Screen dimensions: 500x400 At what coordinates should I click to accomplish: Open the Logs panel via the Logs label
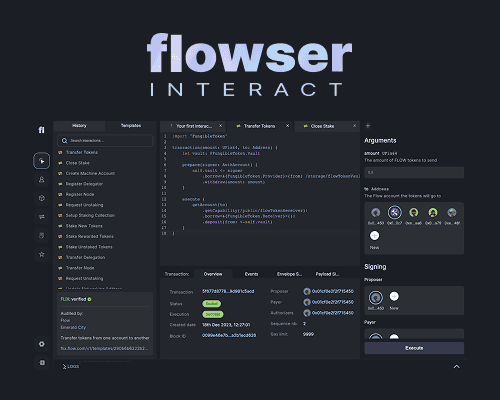(x=73, y=367)
